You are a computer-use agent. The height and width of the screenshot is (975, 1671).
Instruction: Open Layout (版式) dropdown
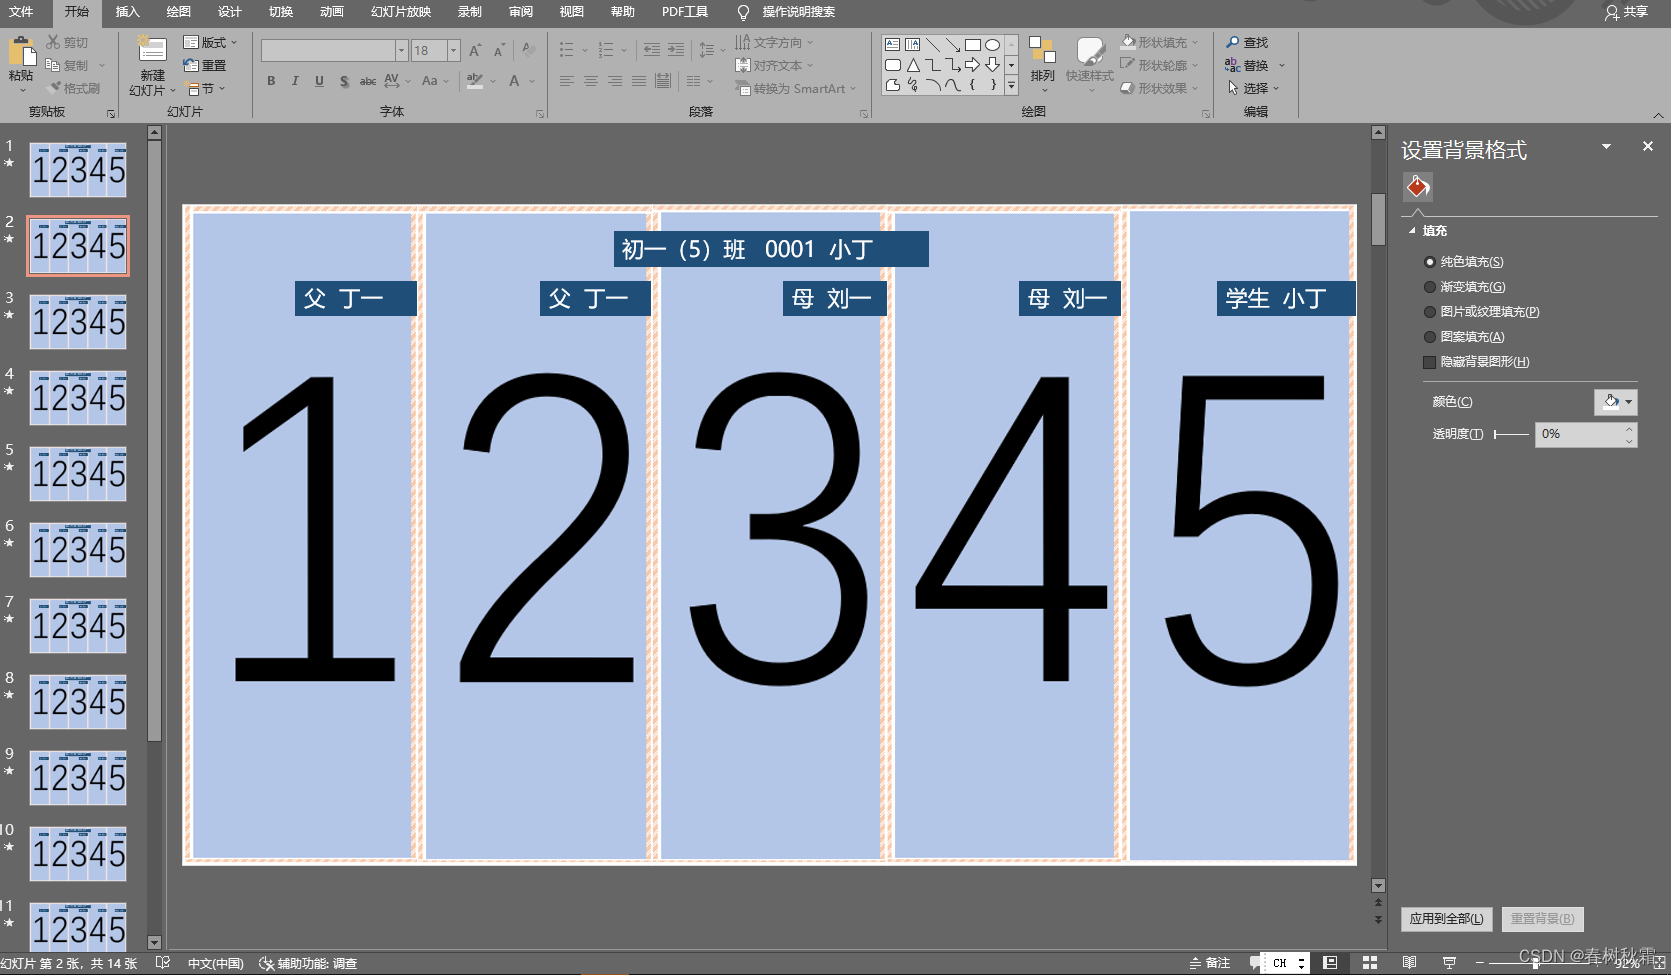(211, 42)
